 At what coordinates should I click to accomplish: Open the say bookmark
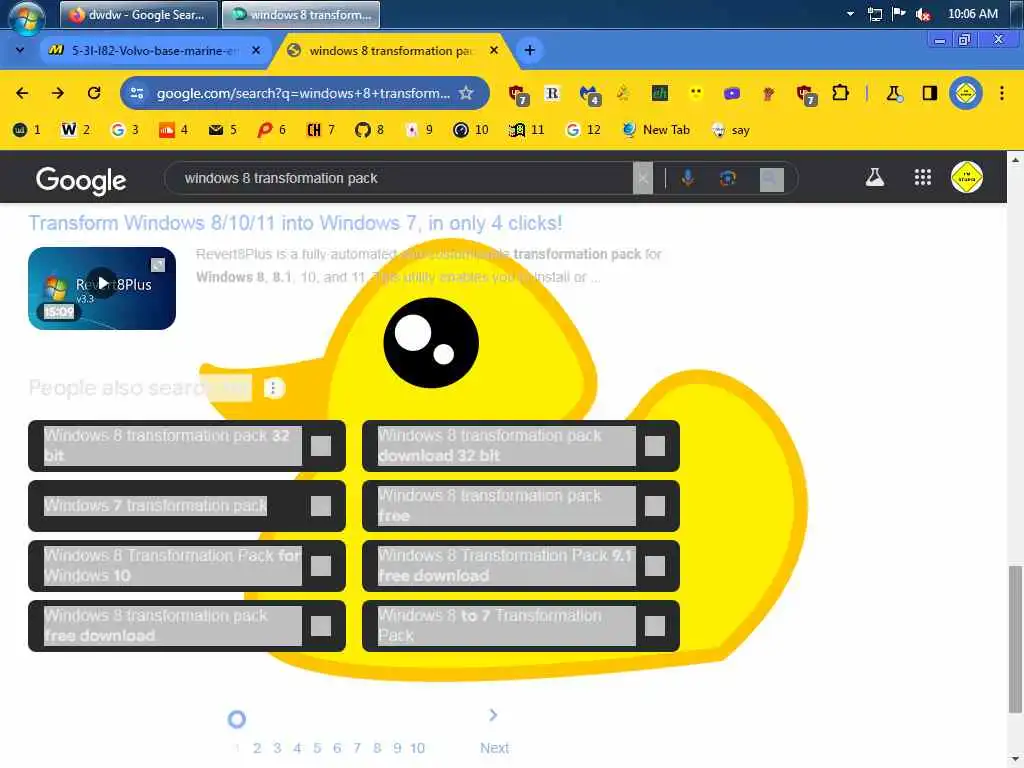[731, 130]
